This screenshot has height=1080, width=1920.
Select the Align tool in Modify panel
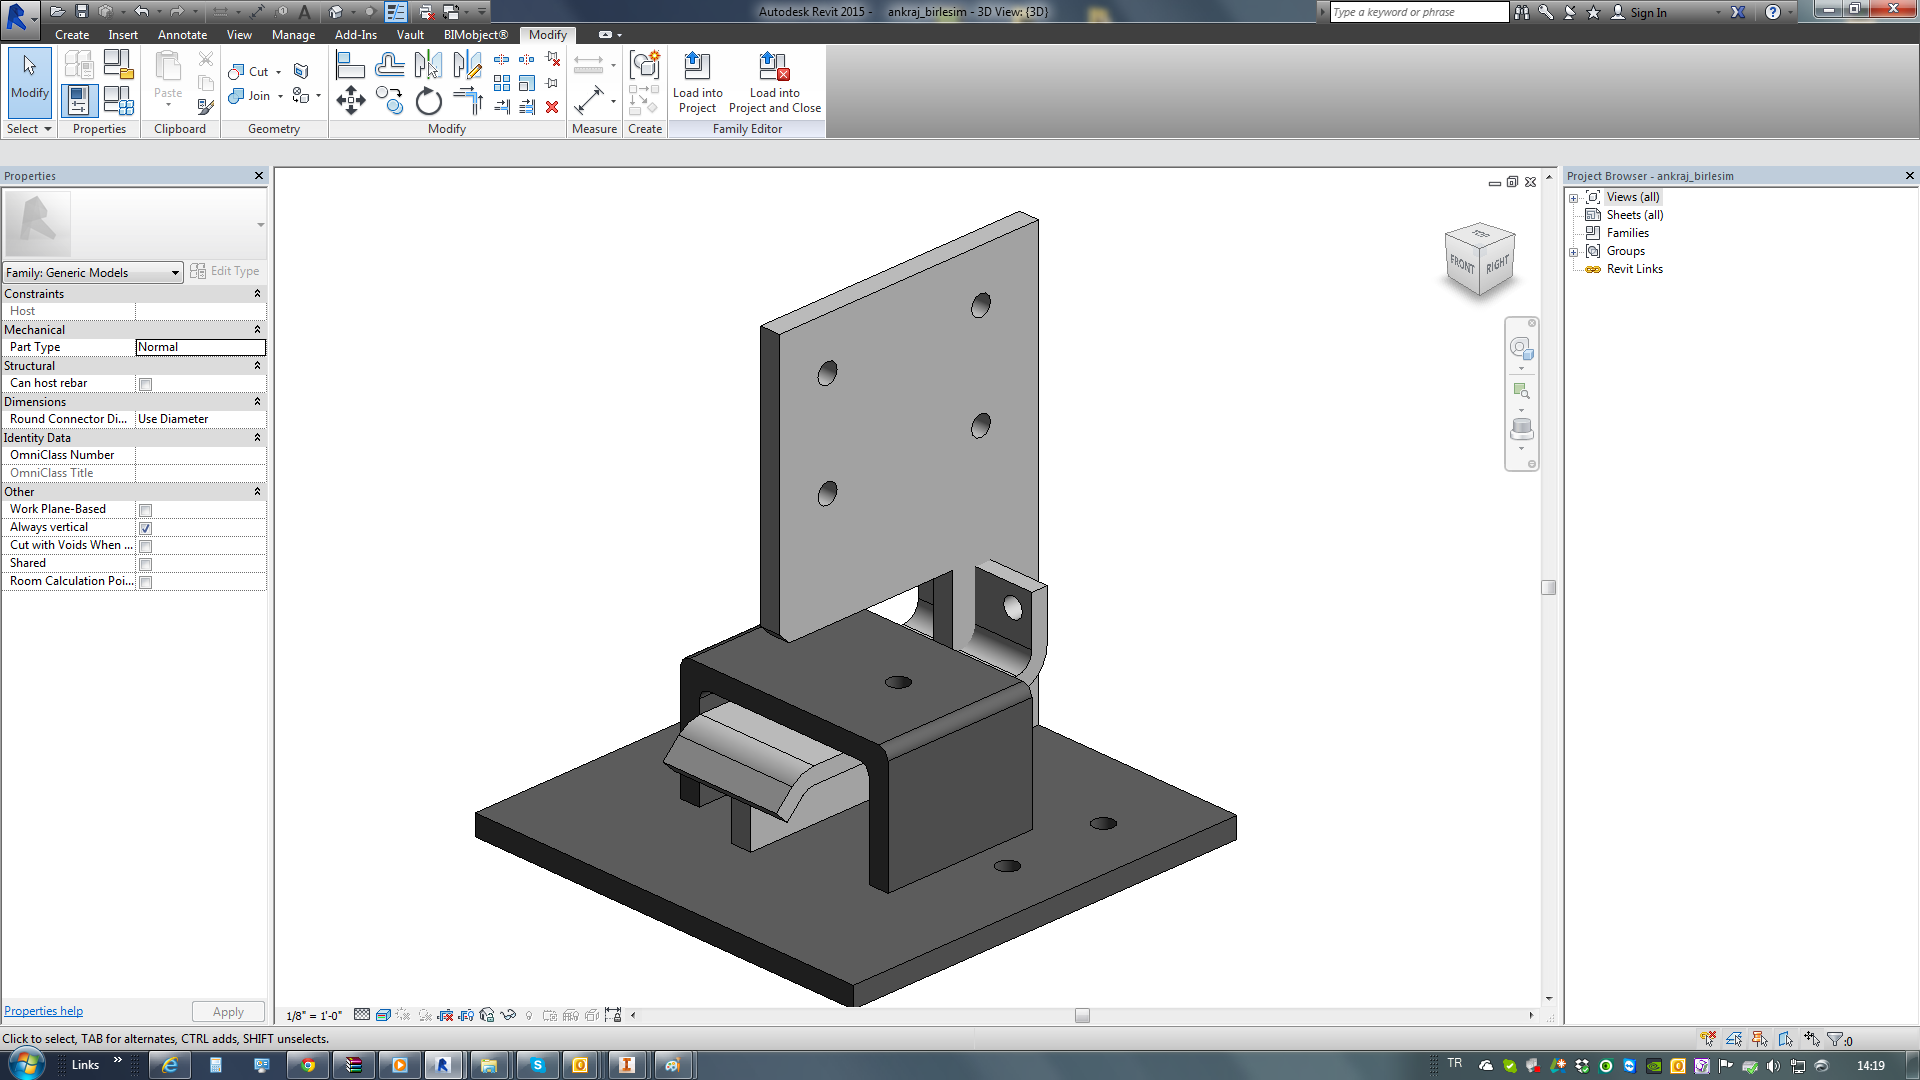tap(350, 67)
